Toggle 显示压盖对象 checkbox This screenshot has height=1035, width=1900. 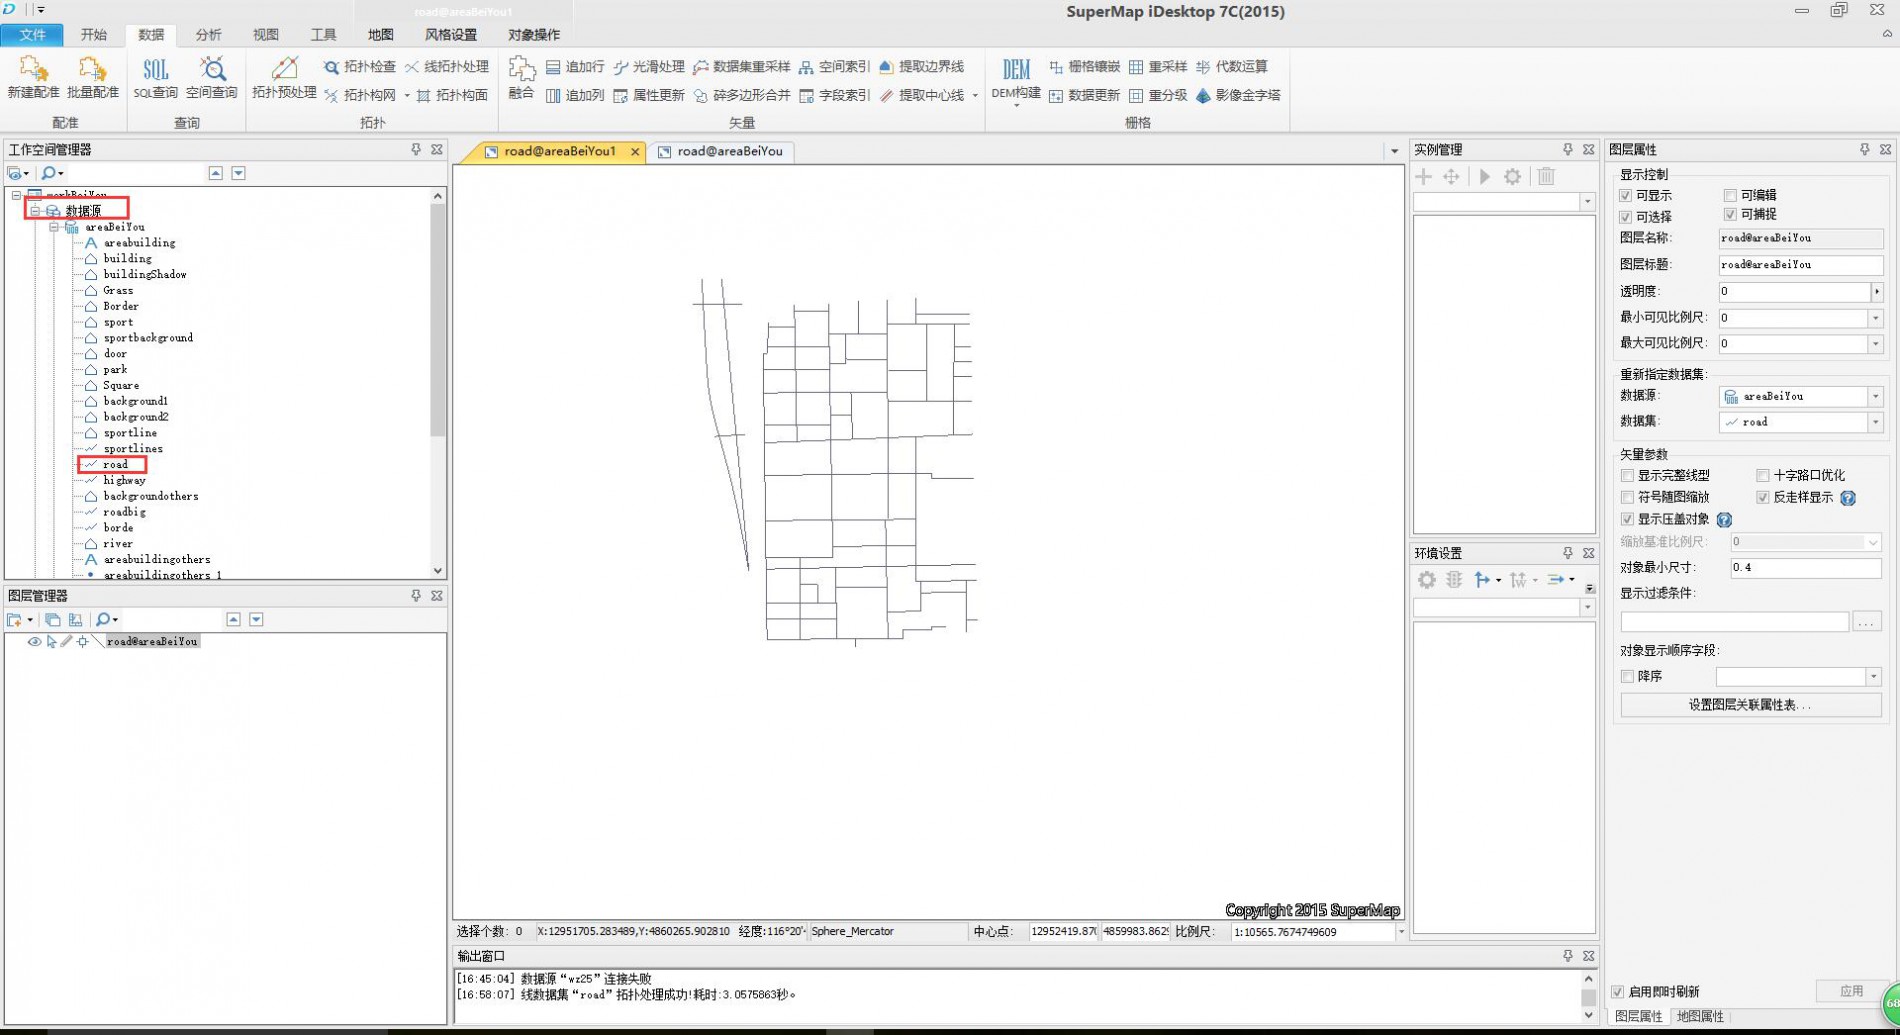[x=1628, y=520]
